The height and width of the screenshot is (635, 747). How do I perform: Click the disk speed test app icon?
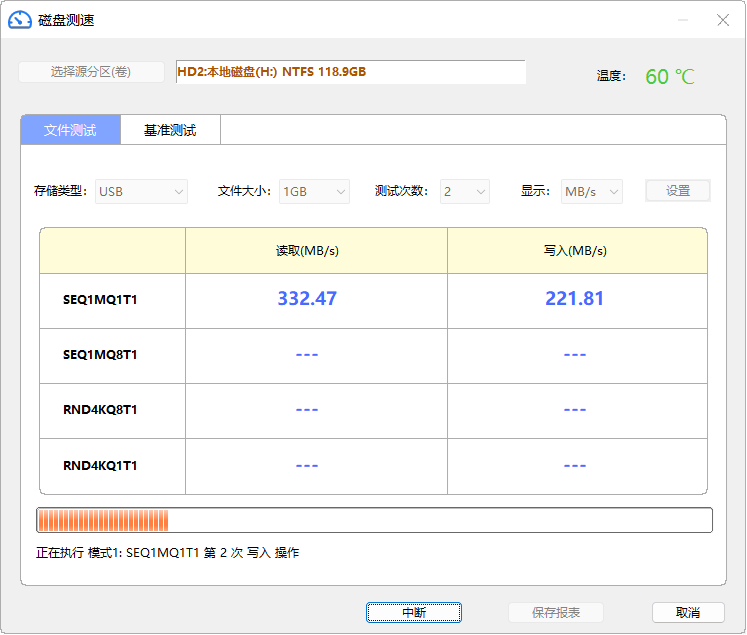tap(20, 20)
